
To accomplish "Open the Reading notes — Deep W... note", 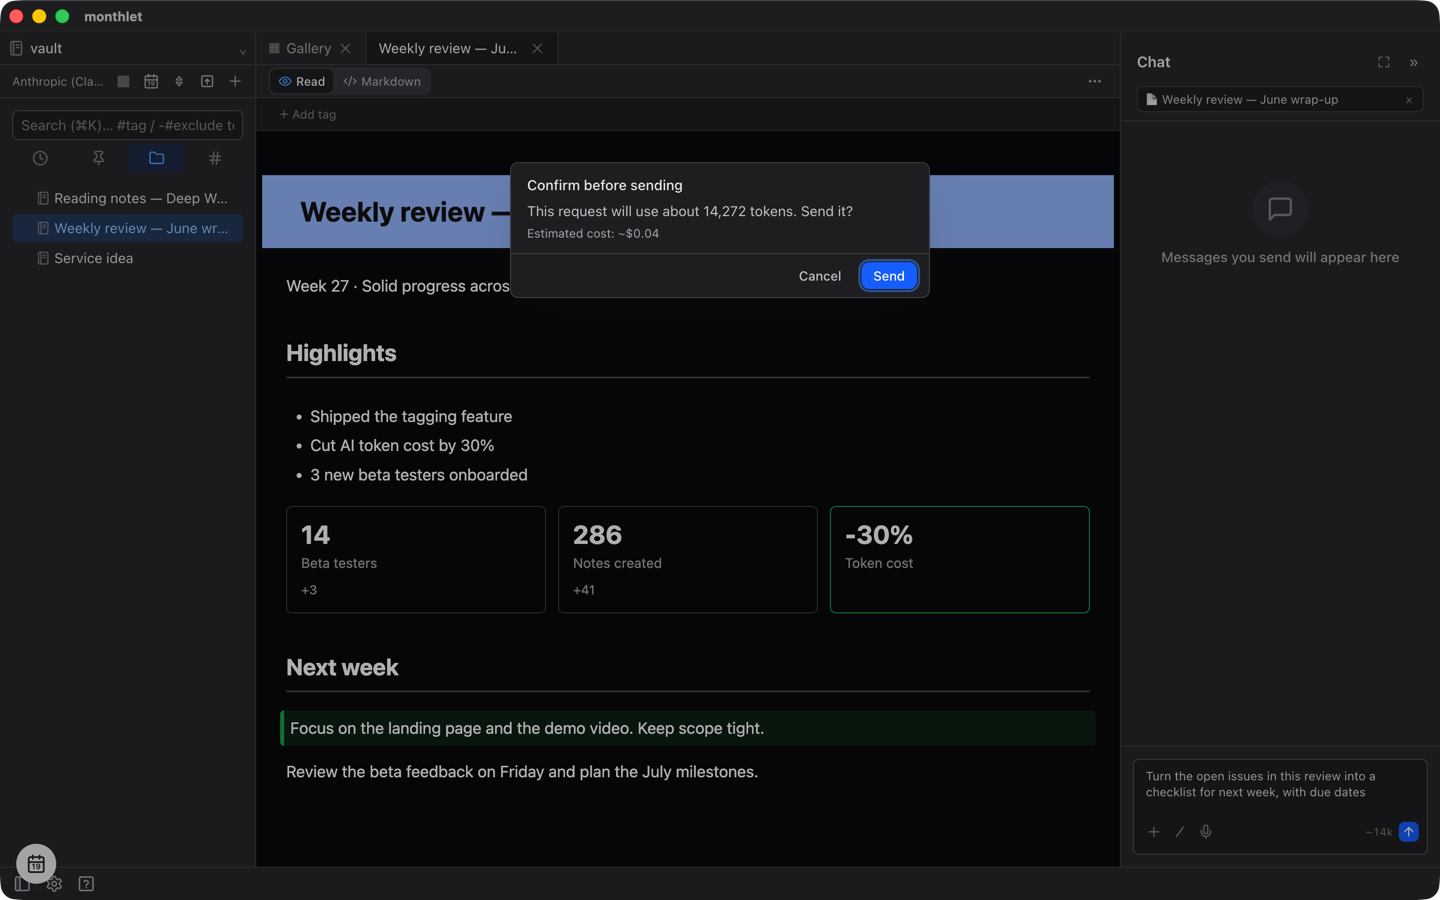I will 127,198.
